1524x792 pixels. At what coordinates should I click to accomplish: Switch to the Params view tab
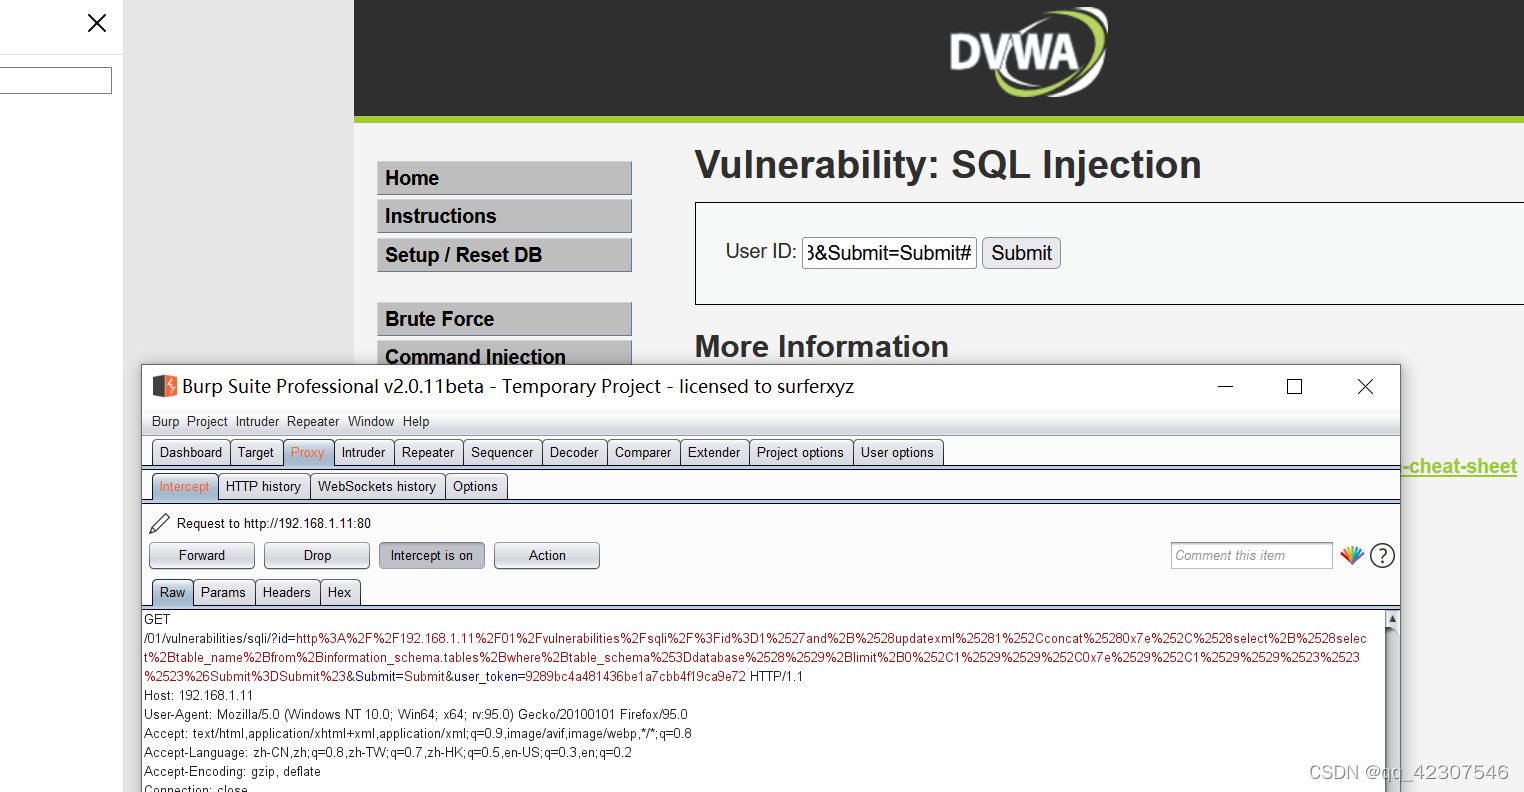point(223,592)
